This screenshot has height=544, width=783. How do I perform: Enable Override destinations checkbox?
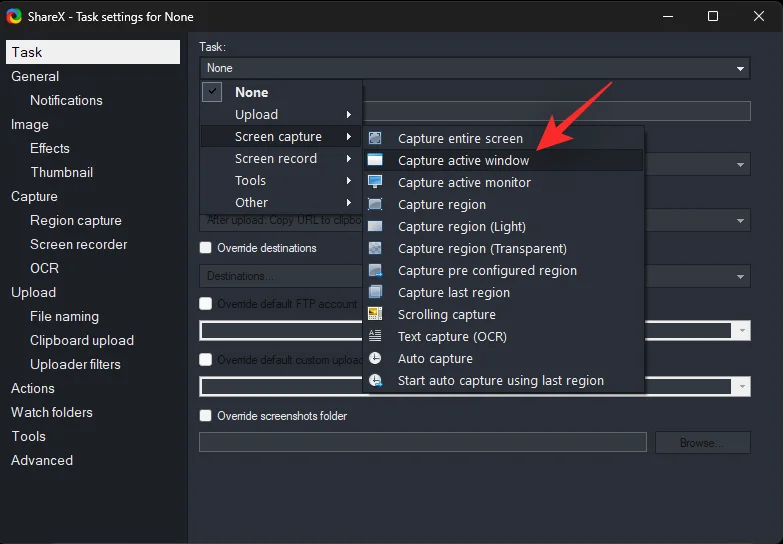(206, 248)
